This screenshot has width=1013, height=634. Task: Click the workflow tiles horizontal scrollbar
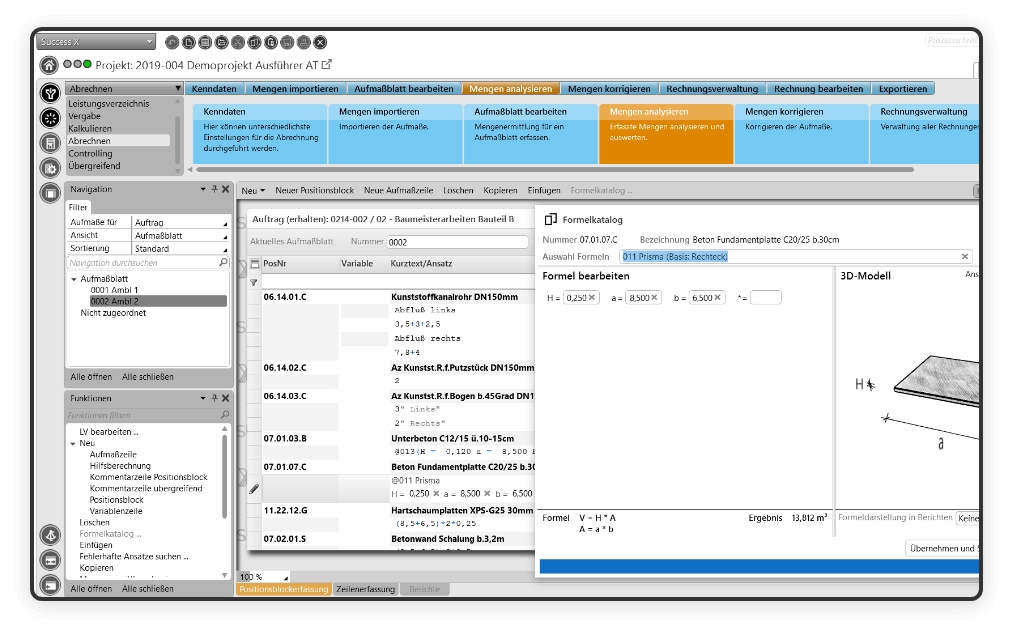[x=555, y=170]
